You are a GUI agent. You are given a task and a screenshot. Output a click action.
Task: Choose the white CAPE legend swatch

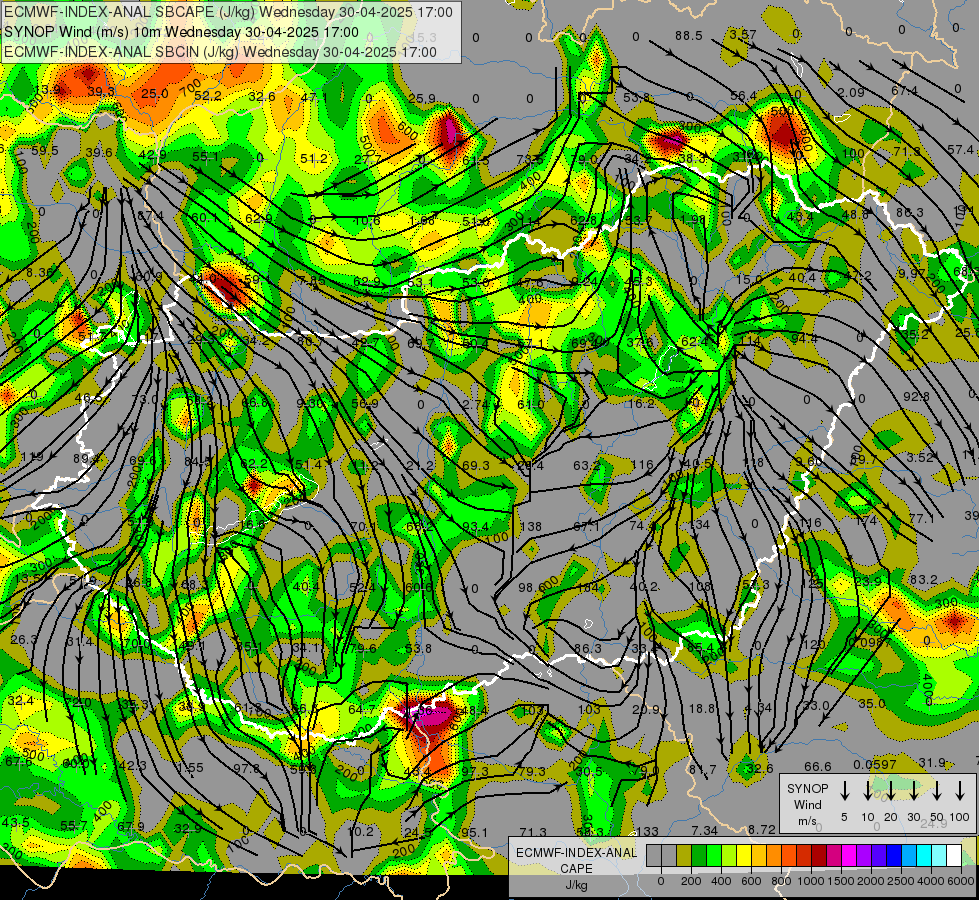(x=954, y=855)
